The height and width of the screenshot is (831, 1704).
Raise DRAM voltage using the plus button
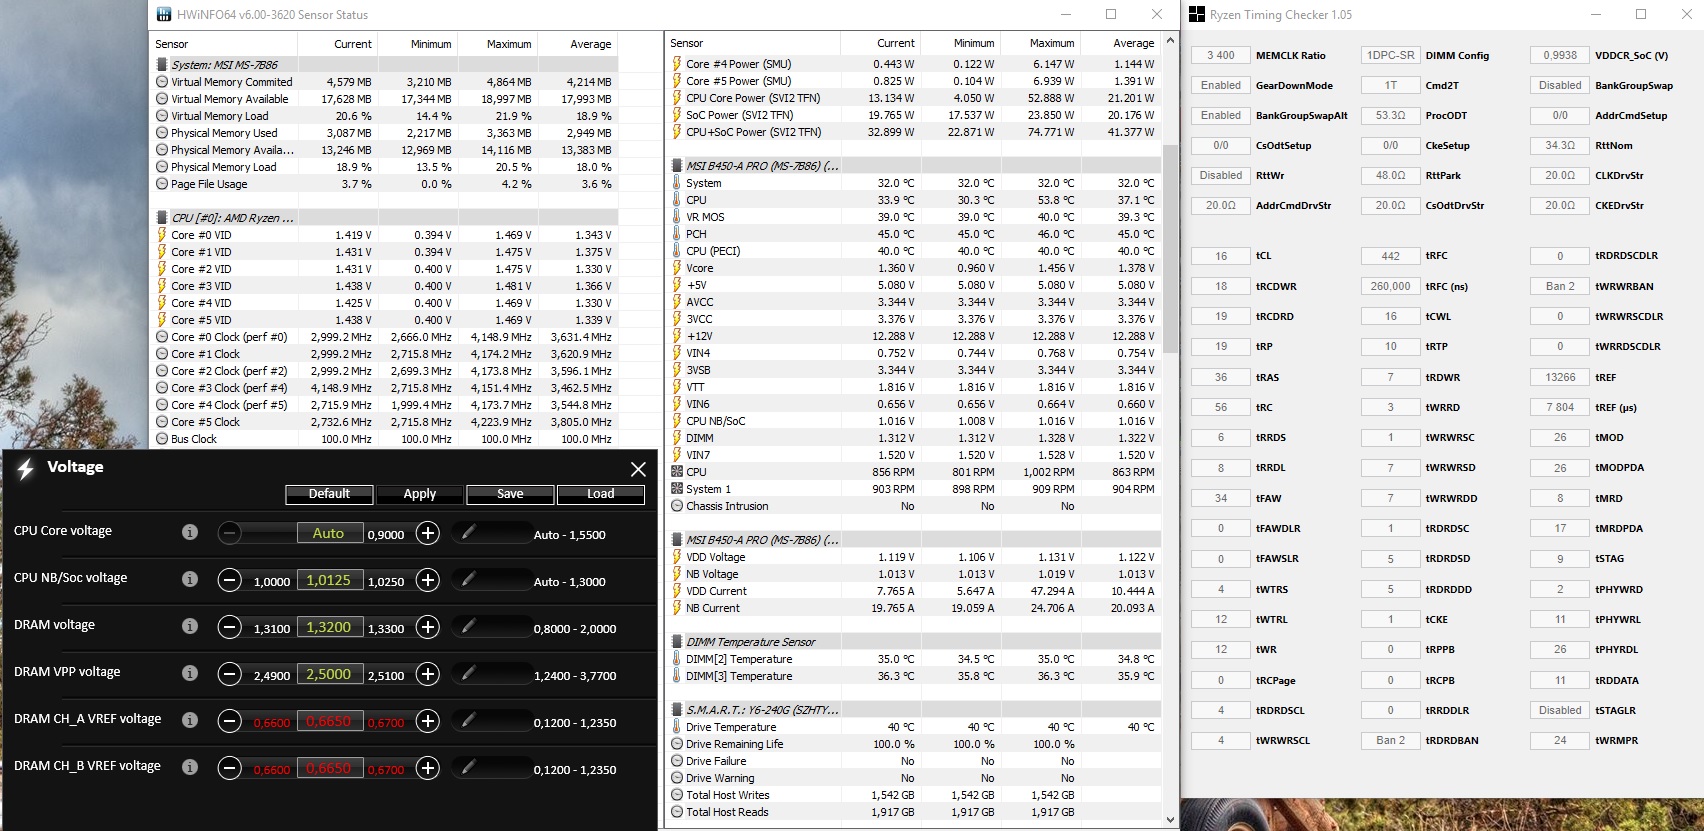pyautogui.click(x=428, y=627)
